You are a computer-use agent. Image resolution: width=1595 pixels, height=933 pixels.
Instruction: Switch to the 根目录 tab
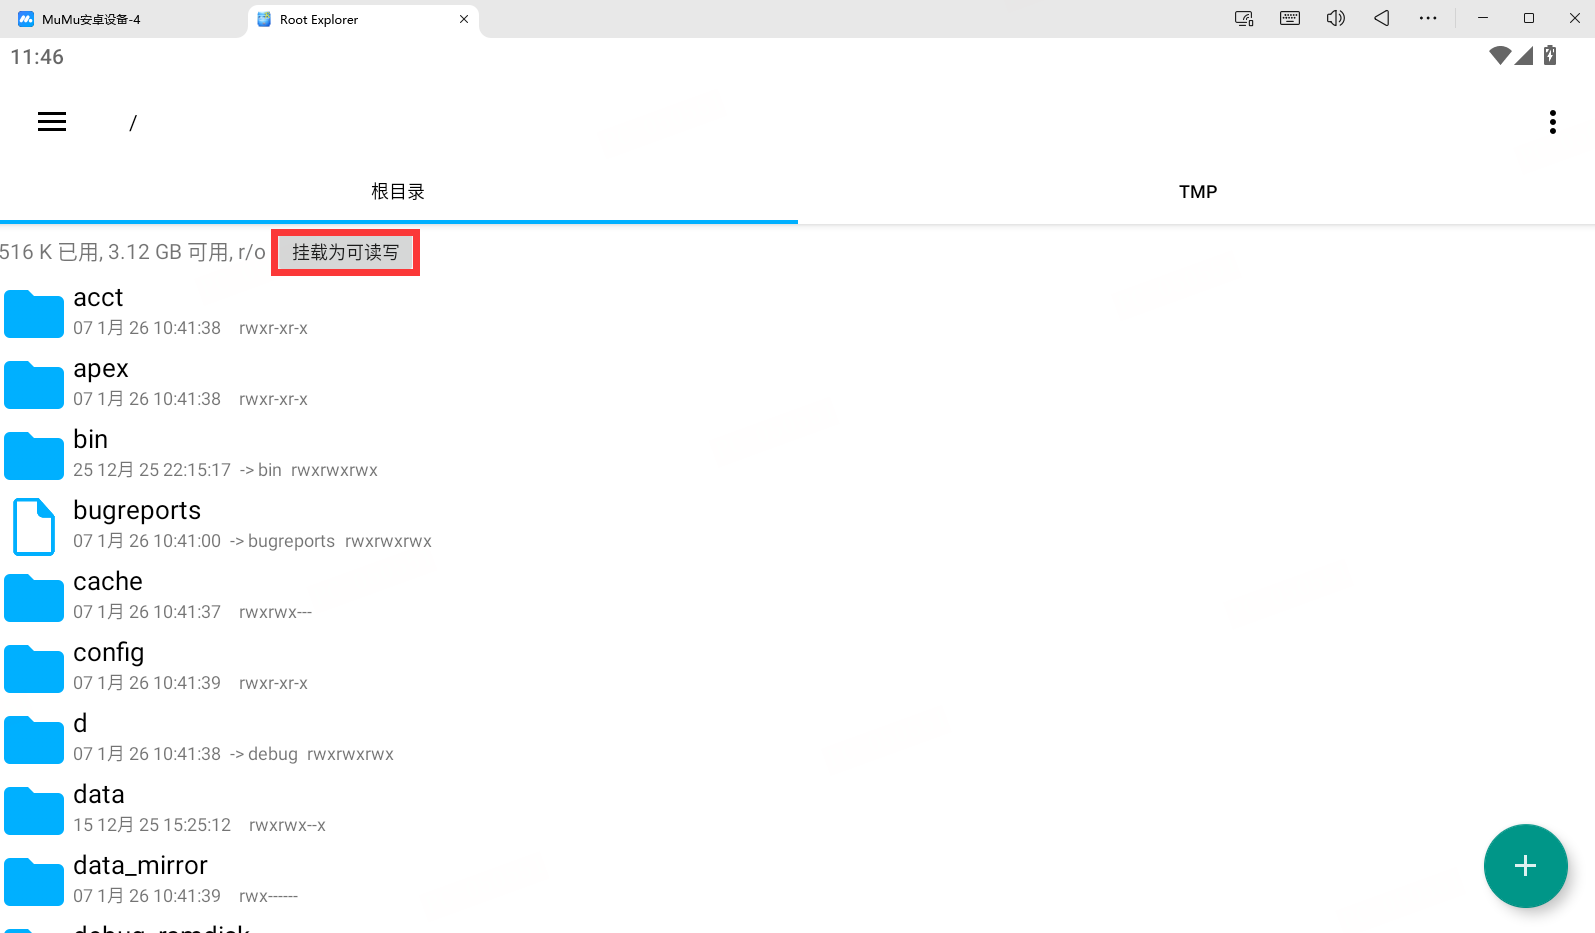coord(398,192)
